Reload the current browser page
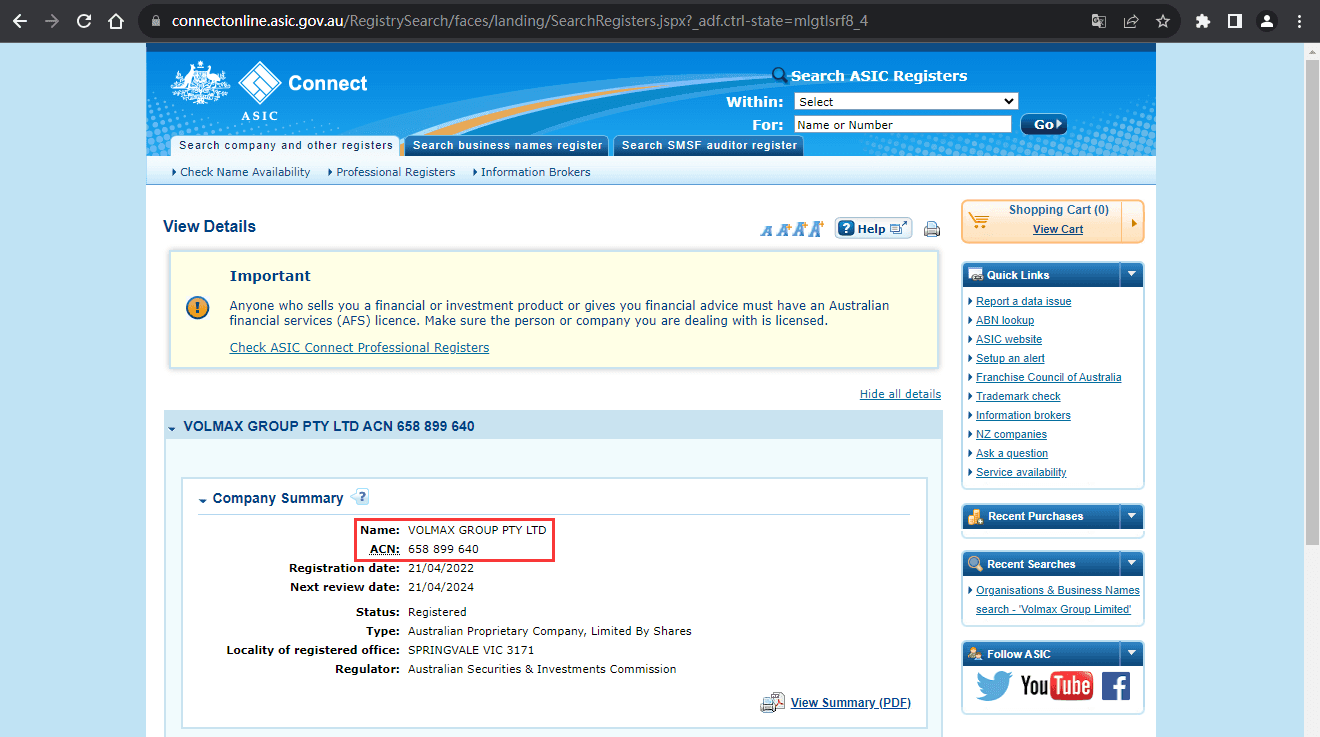 tap(84, 21)
